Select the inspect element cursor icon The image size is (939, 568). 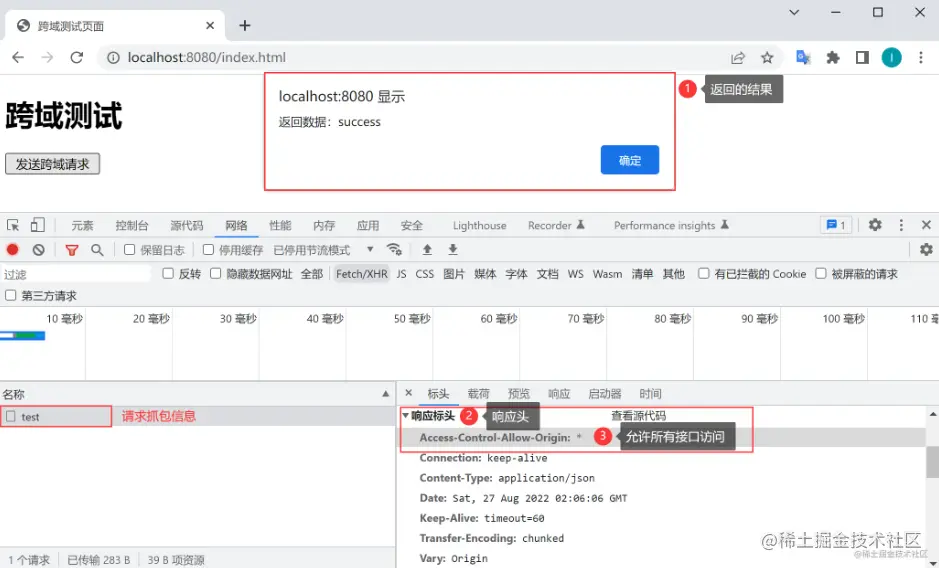coord(13,225)
